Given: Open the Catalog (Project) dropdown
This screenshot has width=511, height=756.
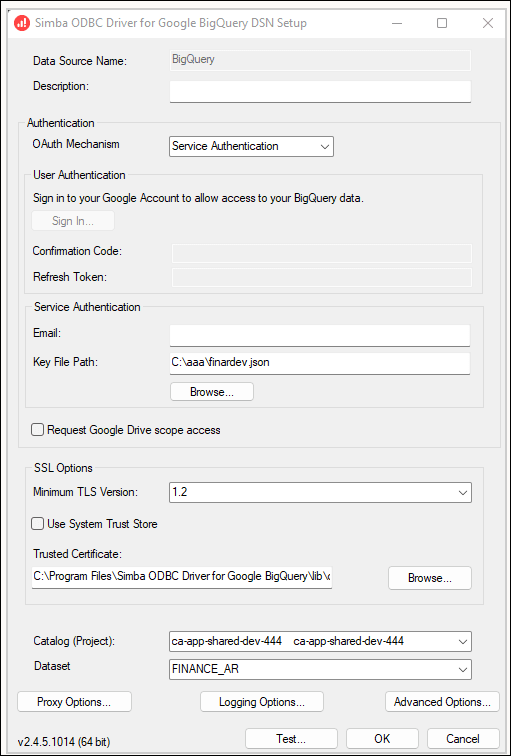Looking at the screenshot, I should [320, 641].
